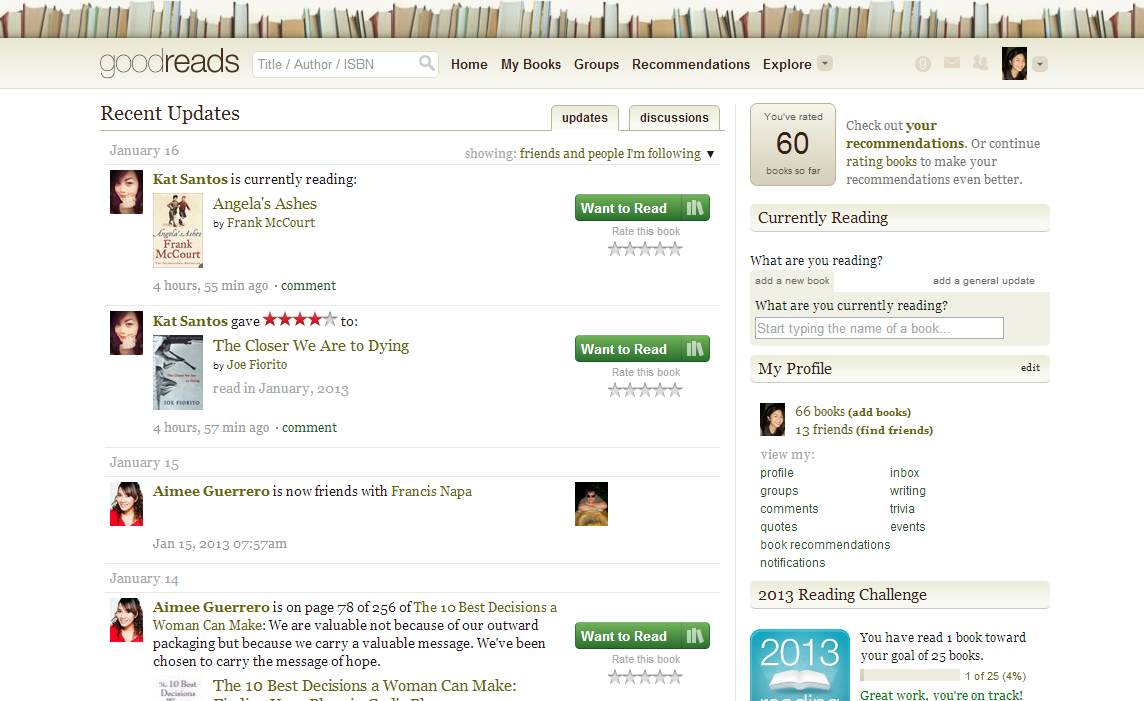Image resolution: width=1144 pixels, height=701 pixels.
Task: Open the friend requests icon
Action: point(981,63)
